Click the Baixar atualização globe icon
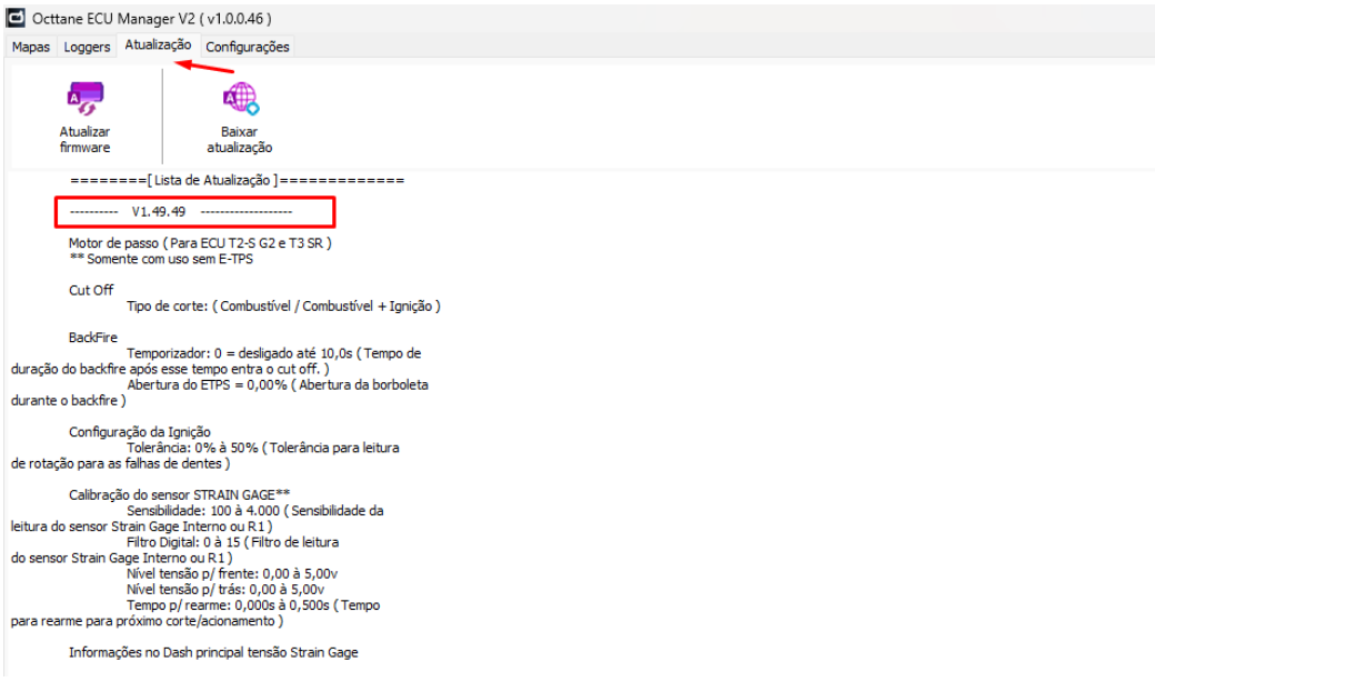The height and width of the screenshot is (682, 1365). point(239,98)
